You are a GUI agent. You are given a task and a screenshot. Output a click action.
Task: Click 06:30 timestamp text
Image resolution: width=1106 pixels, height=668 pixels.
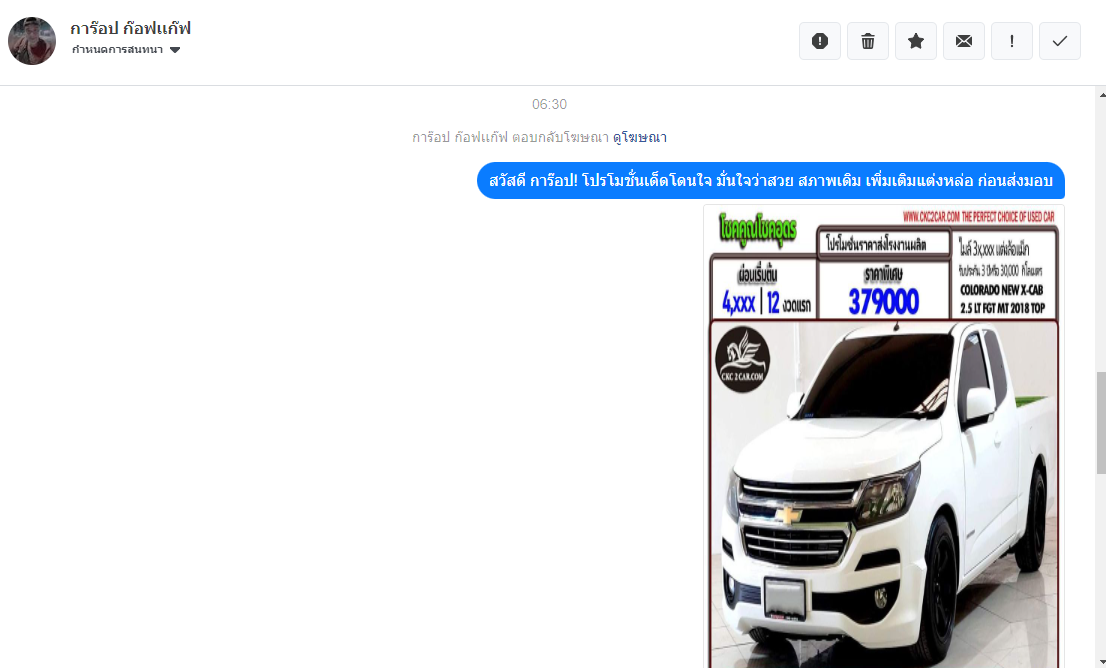549,104
